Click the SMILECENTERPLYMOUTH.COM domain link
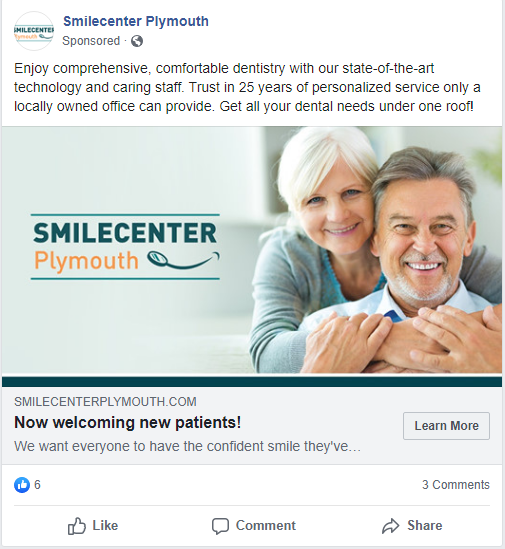Image resolution: width=505 pixels, height=549 pixels. (x=105, y=402)
